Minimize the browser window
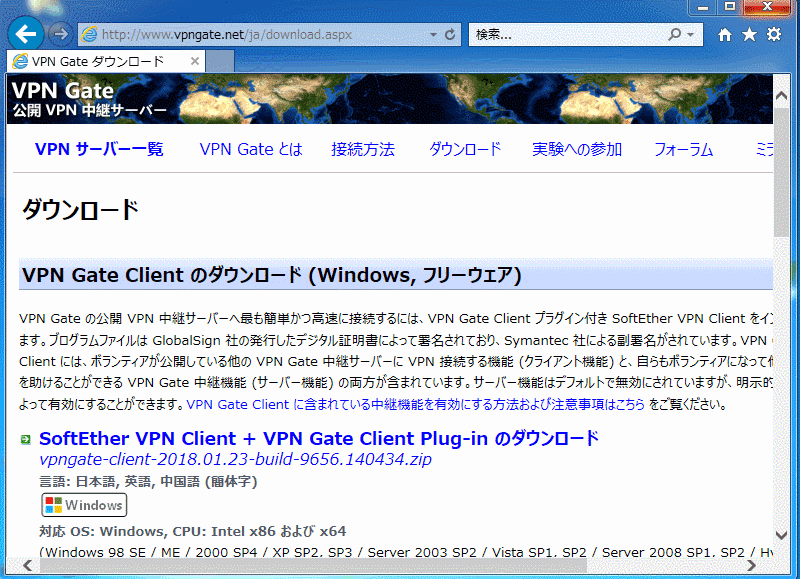Viewport: 800px width, 579px height. [x=703, y=7]
